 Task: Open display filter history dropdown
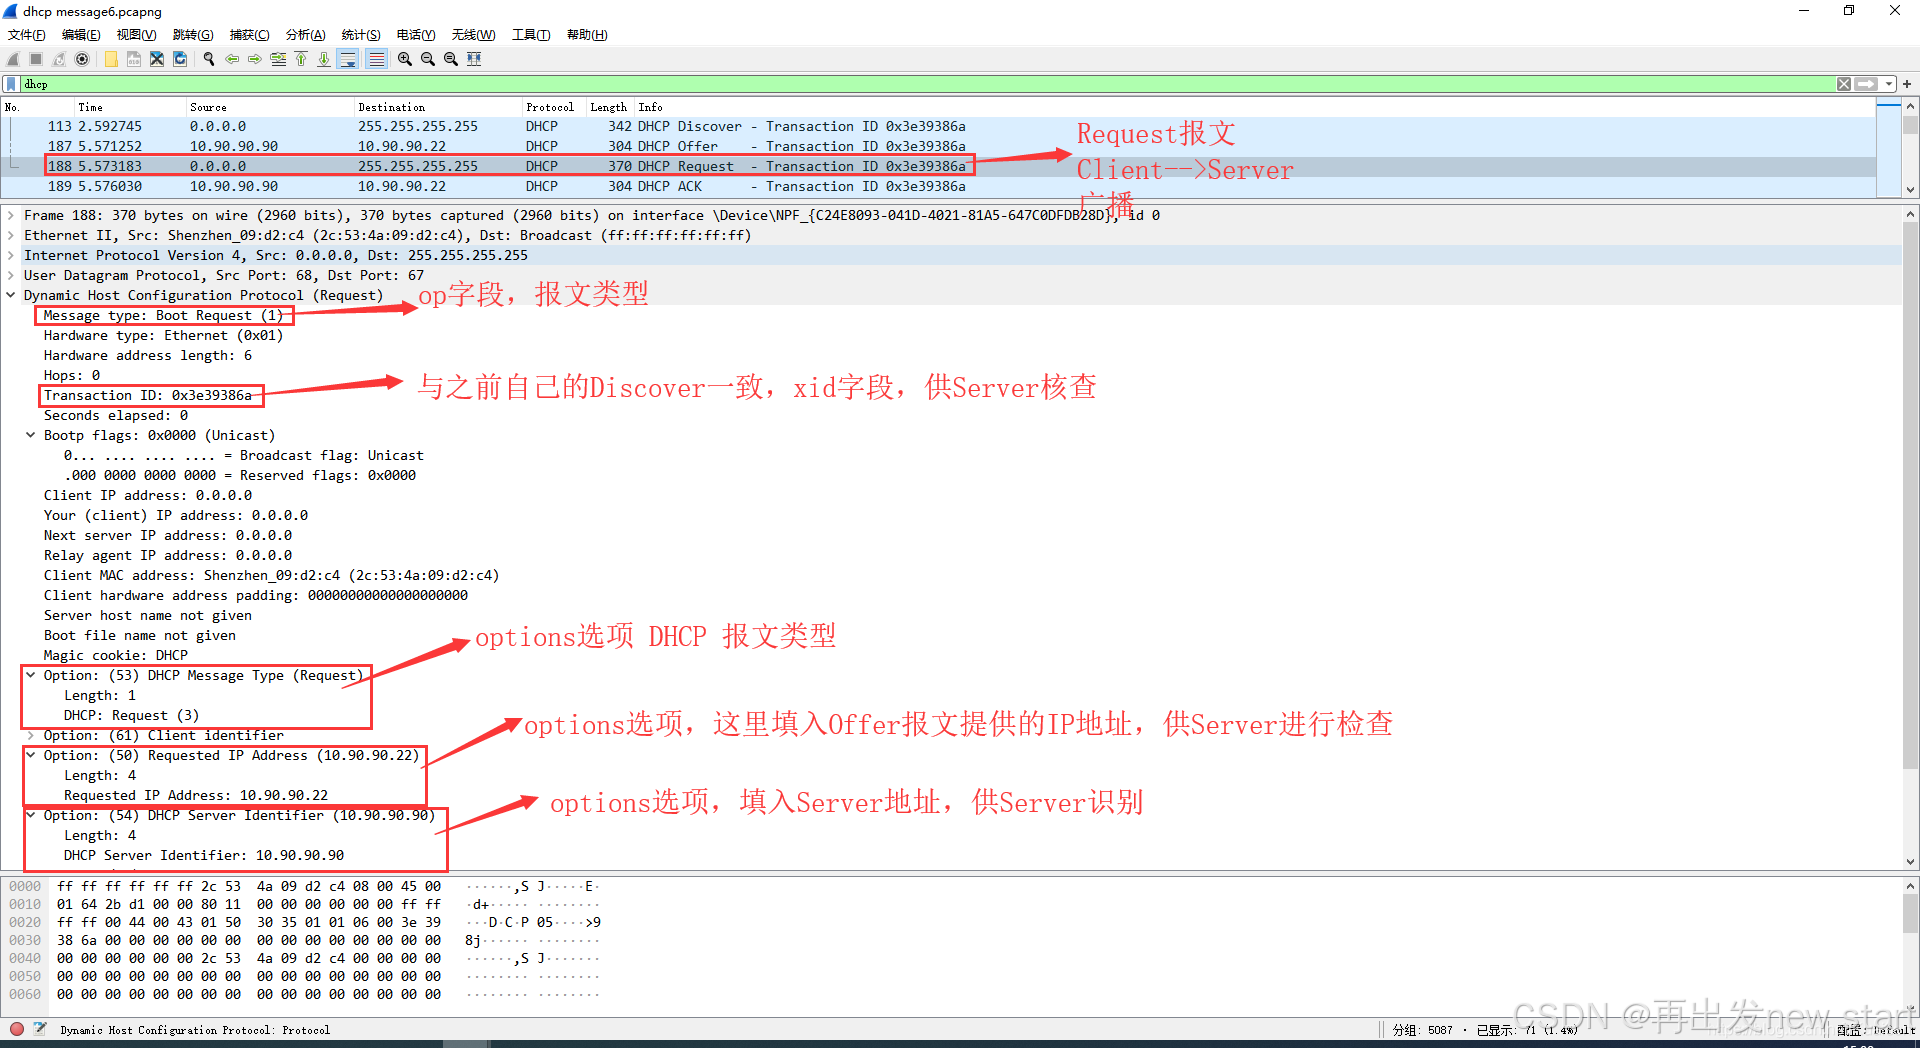click(1889, 84)
